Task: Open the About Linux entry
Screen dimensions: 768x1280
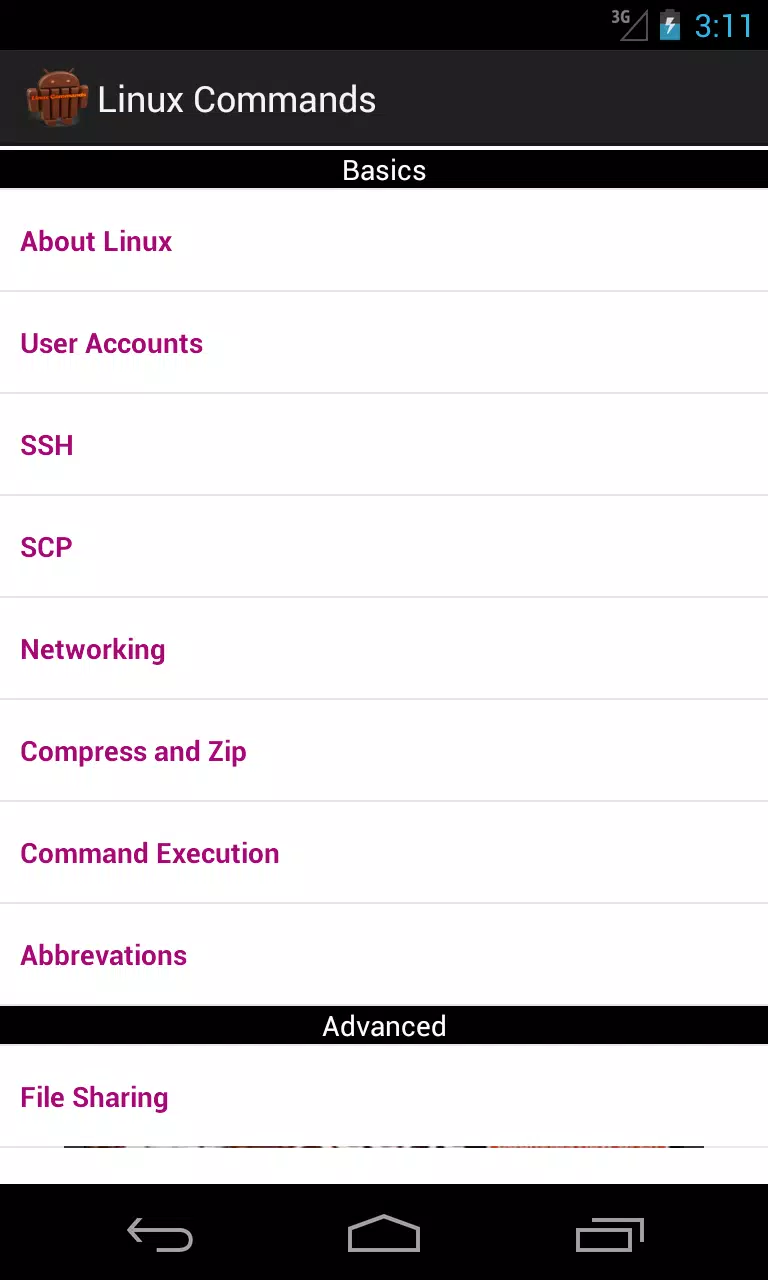Action: tap(384, 241)
